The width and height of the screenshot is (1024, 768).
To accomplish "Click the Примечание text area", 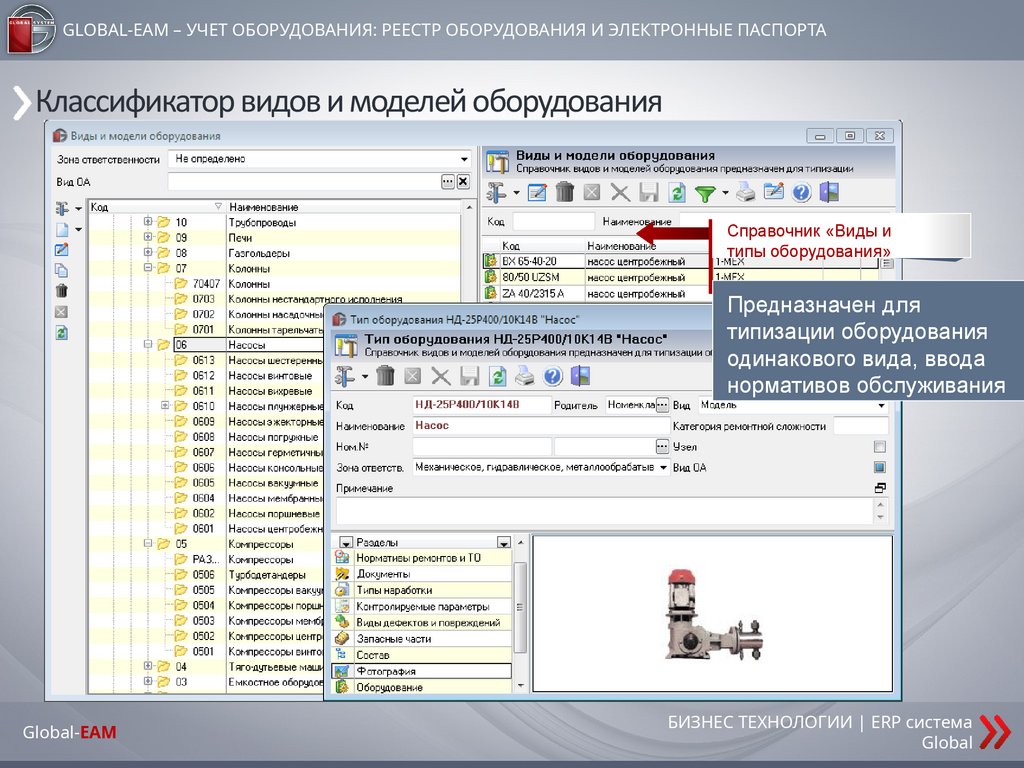I will tap(605, 510).
